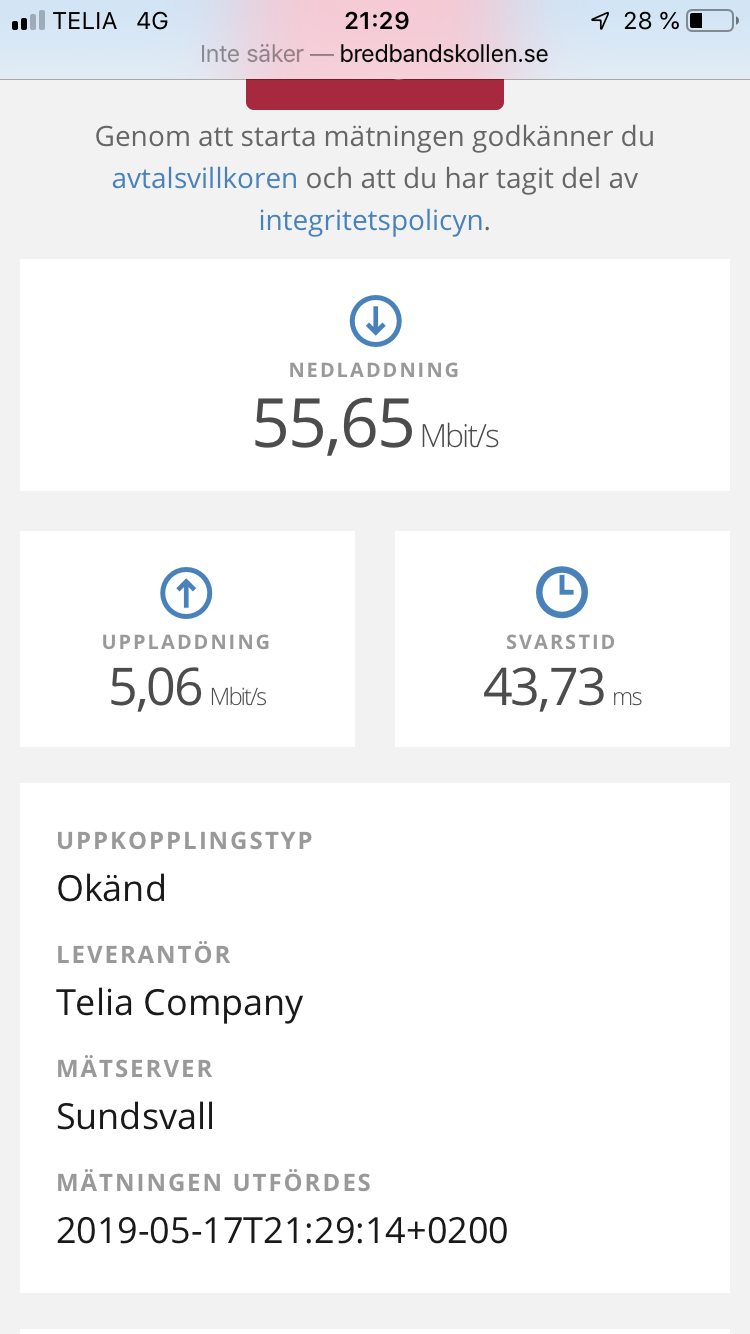Image resolution: width=750 pixels, height=1334 pixels.
Task: Tap the battery icon in status bar
Action: [711, 21]
